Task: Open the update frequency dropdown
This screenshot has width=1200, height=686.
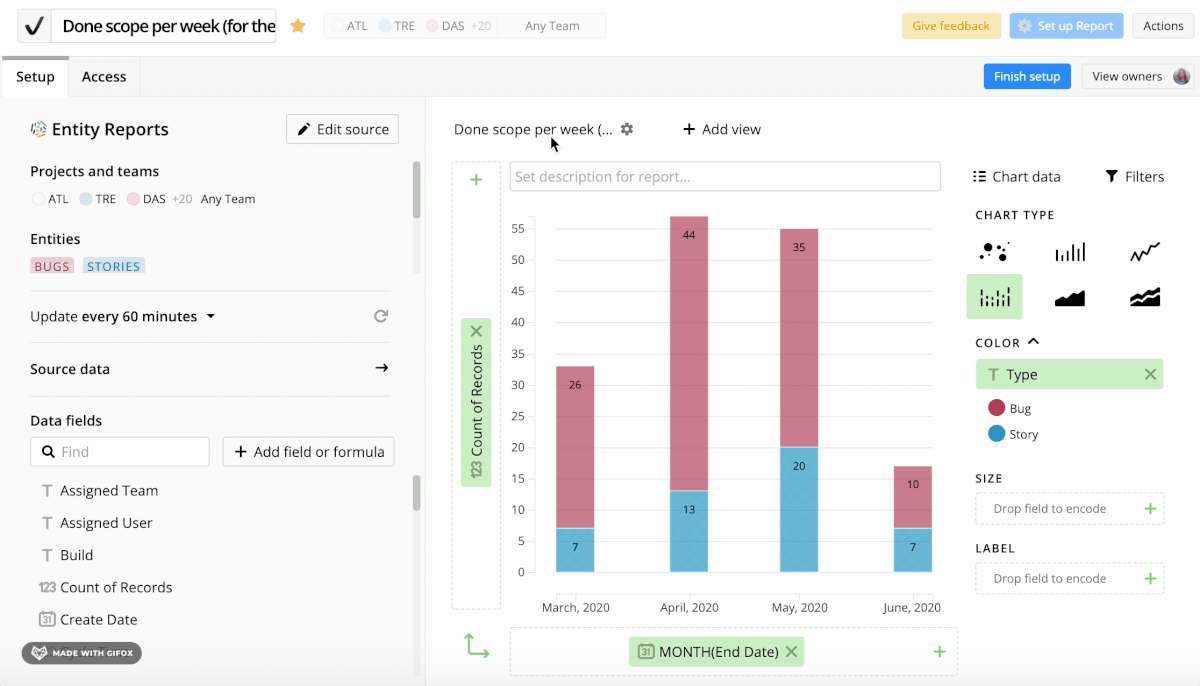Action: [x=209, y=315]
